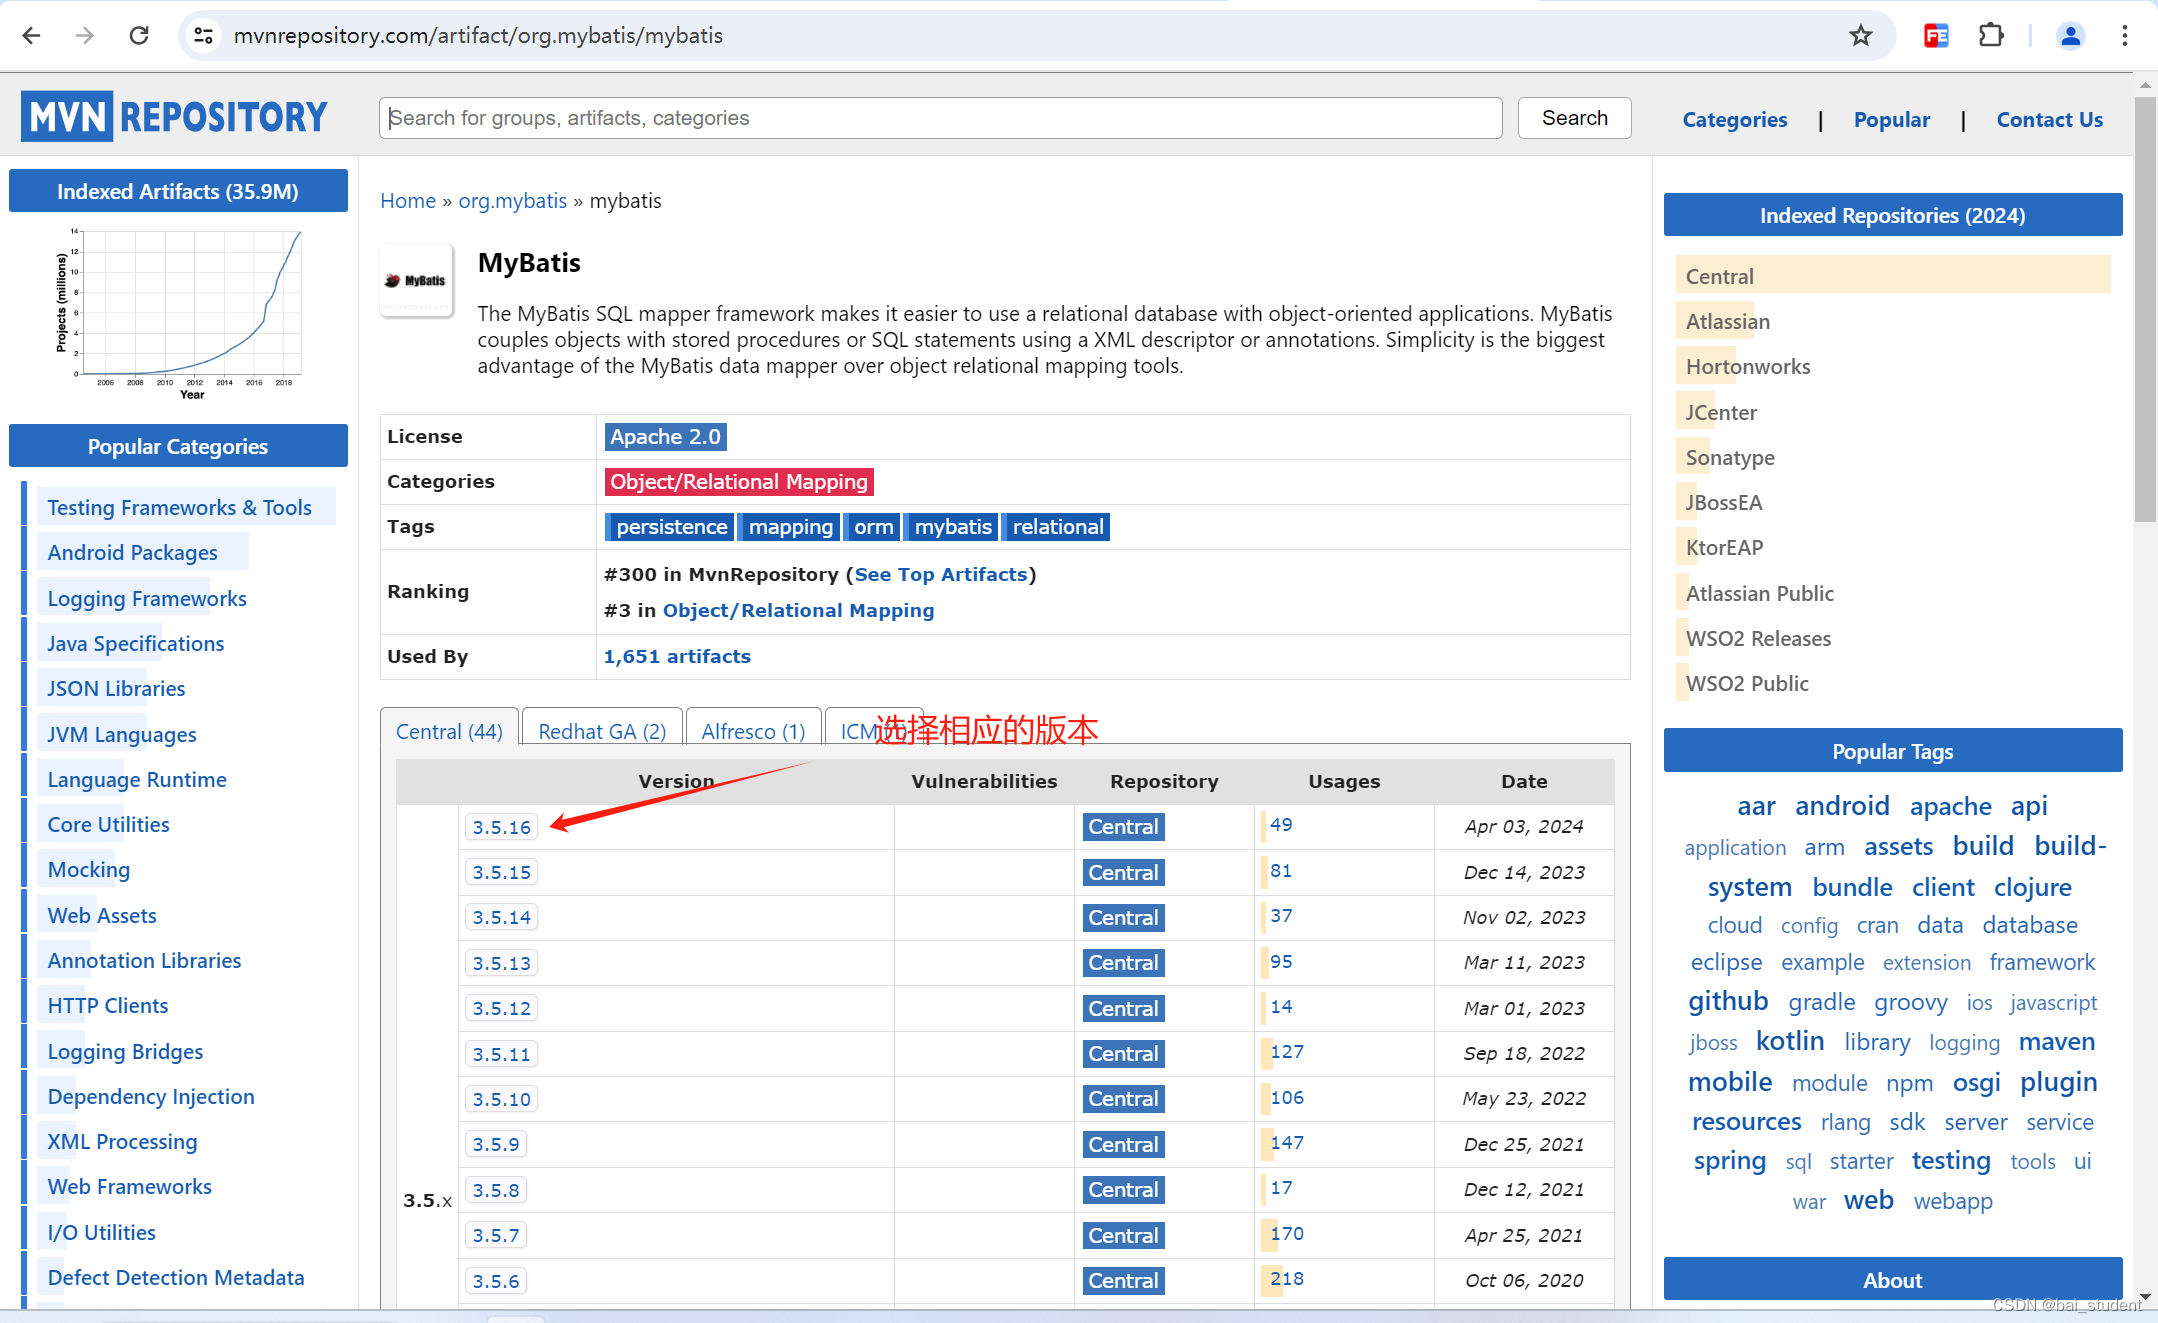The image size is (2158, 1323).
Task: Bookmark page using star icon
Action: tap(1860, 36)
